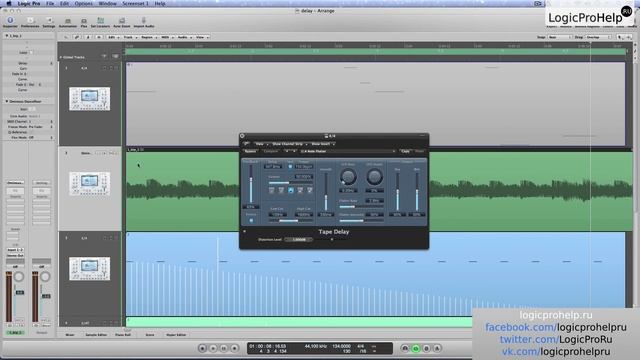The image size is (640, 360).
Task: Click the third transport button
Action: coord(224,348)
